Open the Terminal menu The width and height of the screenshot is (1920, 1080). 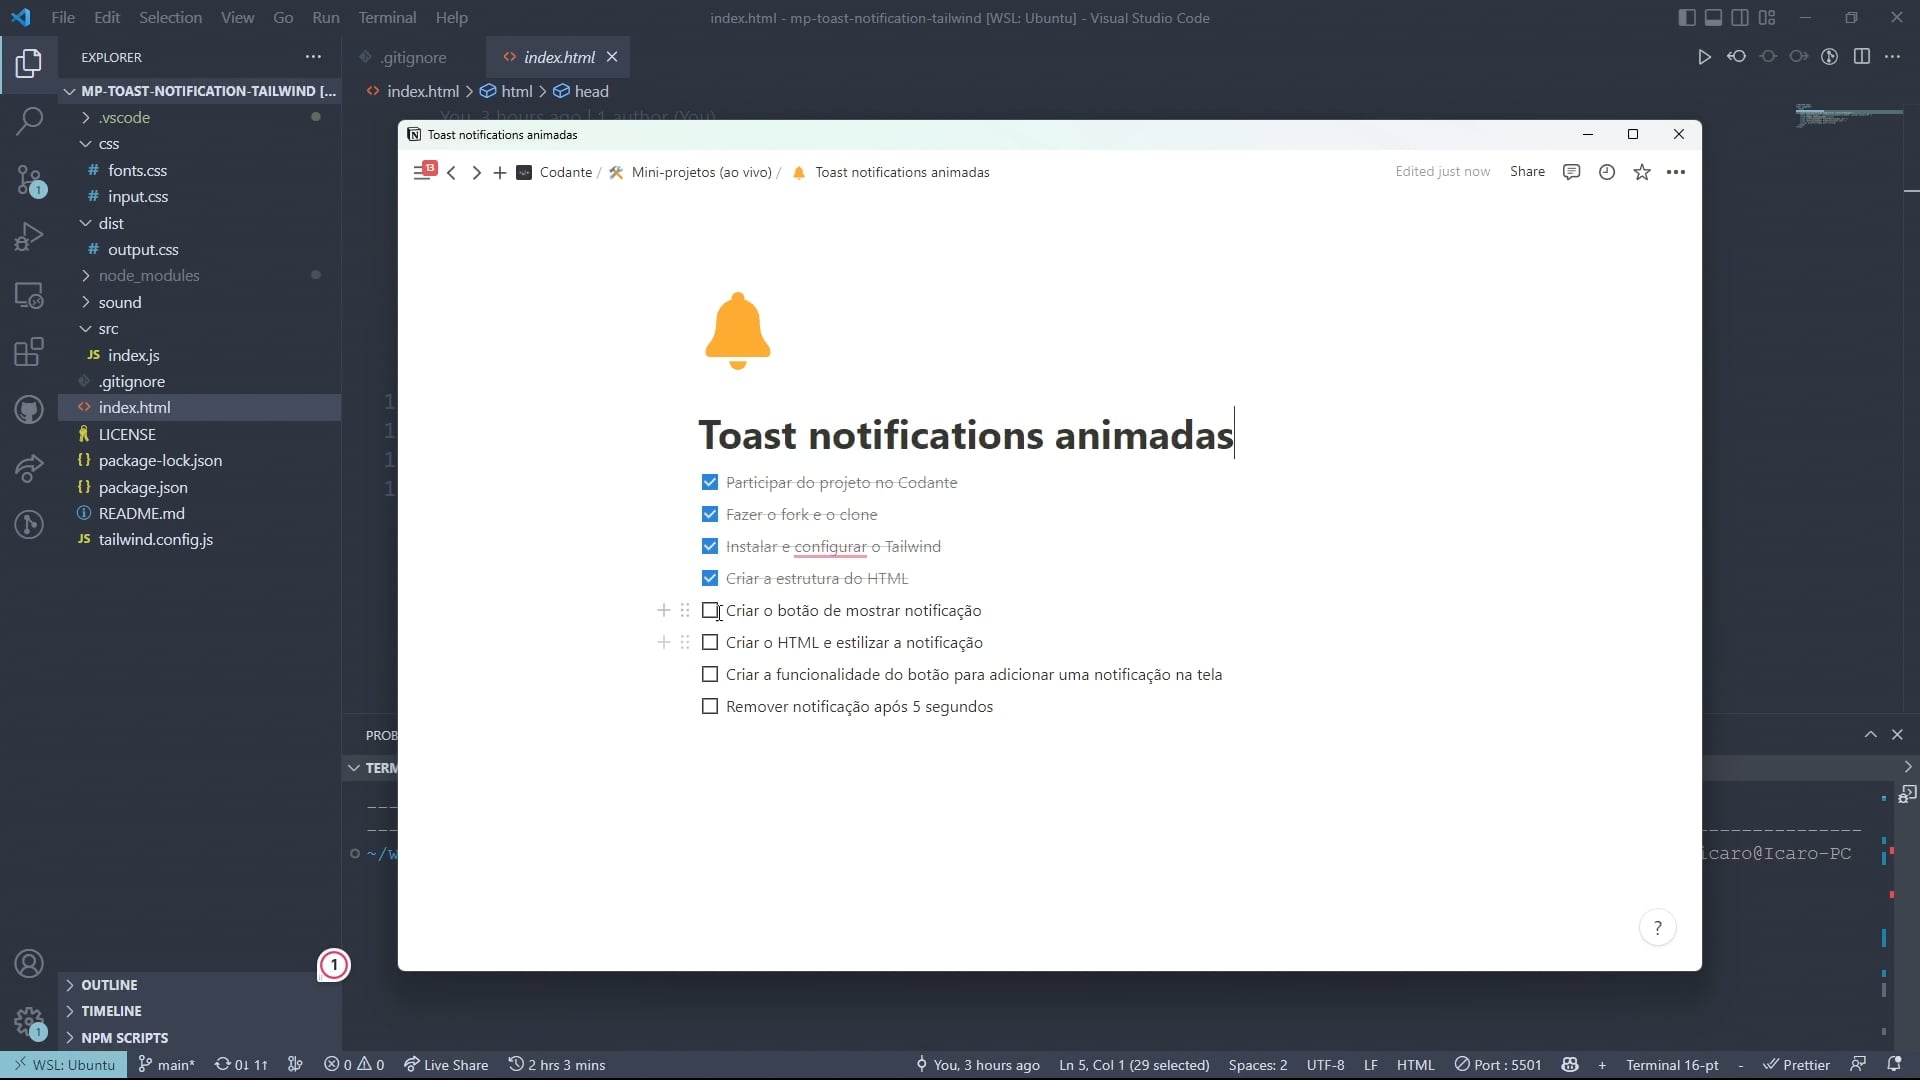pyautogui.click(x=387, y=18)
